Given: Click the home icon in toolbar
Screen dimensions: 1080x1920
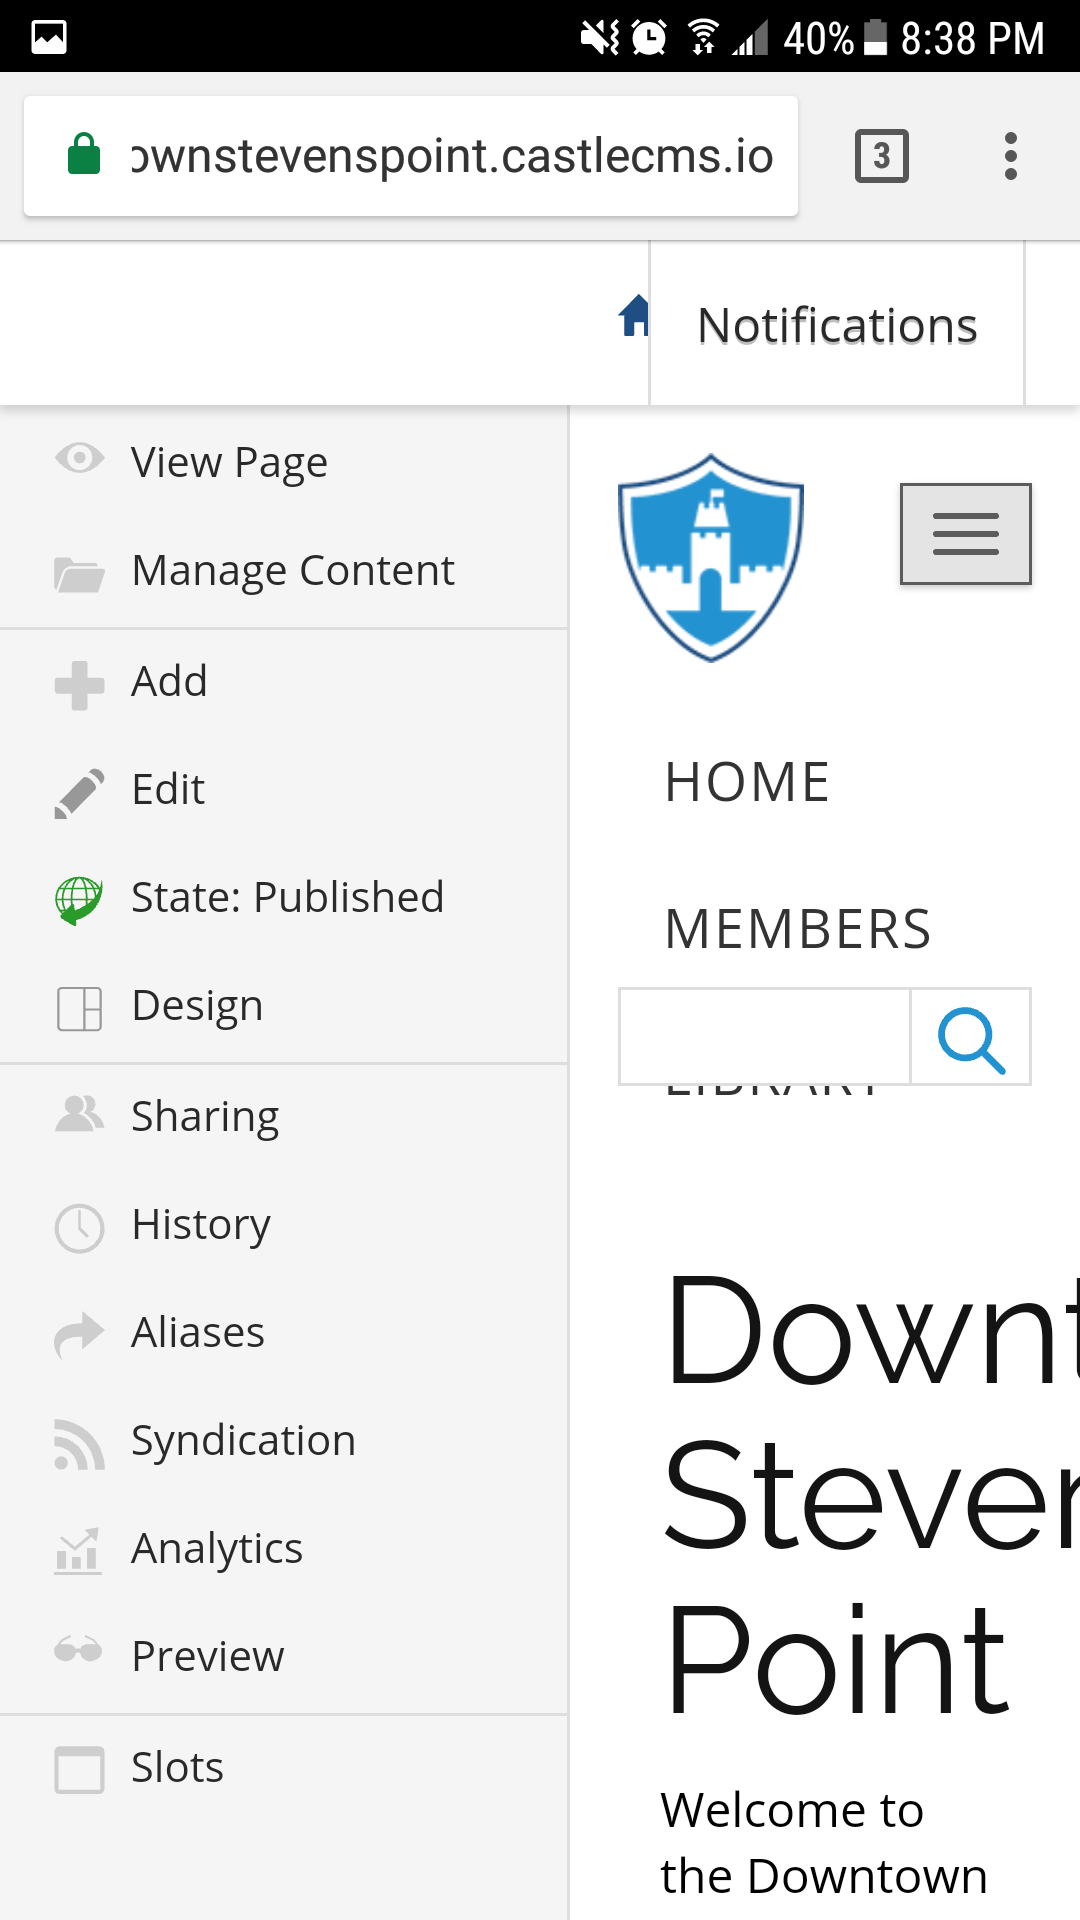Looking at the screenshot, I should point(634,316).
